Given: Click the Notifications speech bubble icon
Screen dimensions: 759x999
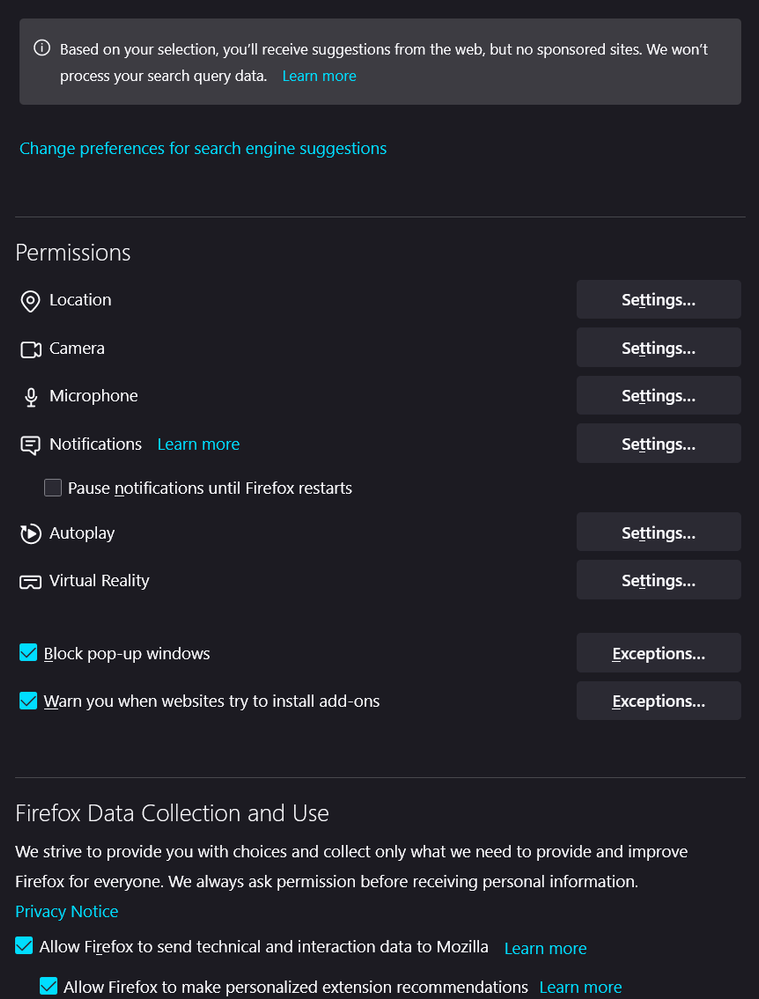Looking at the screenshot, I should (30, 445).
